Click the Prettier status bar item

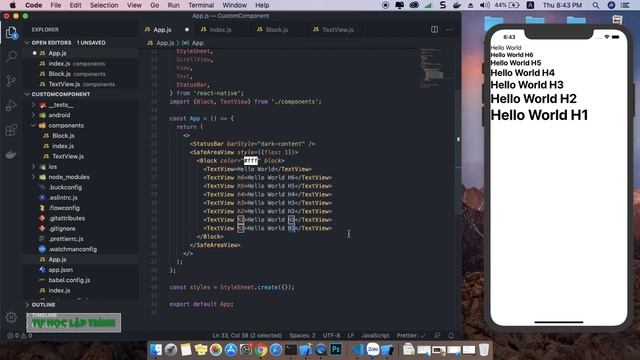point(411,336)
